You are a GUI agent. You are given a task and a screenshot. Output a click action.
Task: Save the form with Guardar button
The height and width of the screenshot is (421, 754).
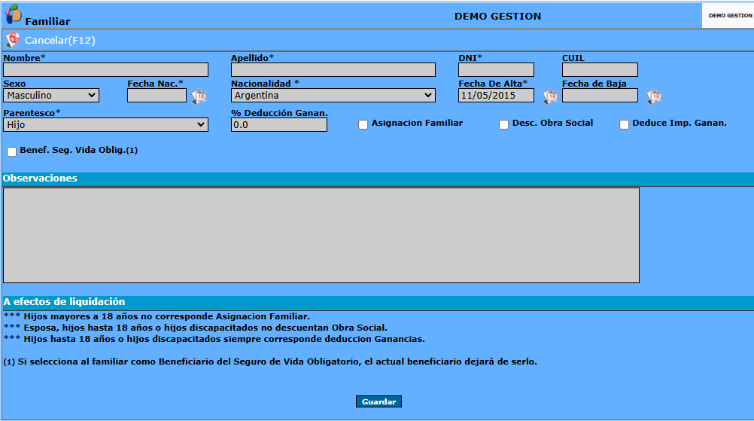(x=379, y=401)
